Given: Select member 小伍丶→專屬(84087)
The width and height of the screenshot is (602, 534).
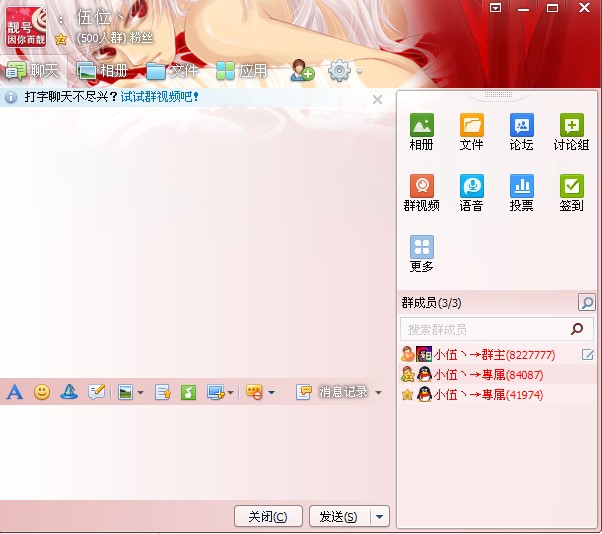Looking at the screenshot, I should pyautogui.click(x=498, y=375).
